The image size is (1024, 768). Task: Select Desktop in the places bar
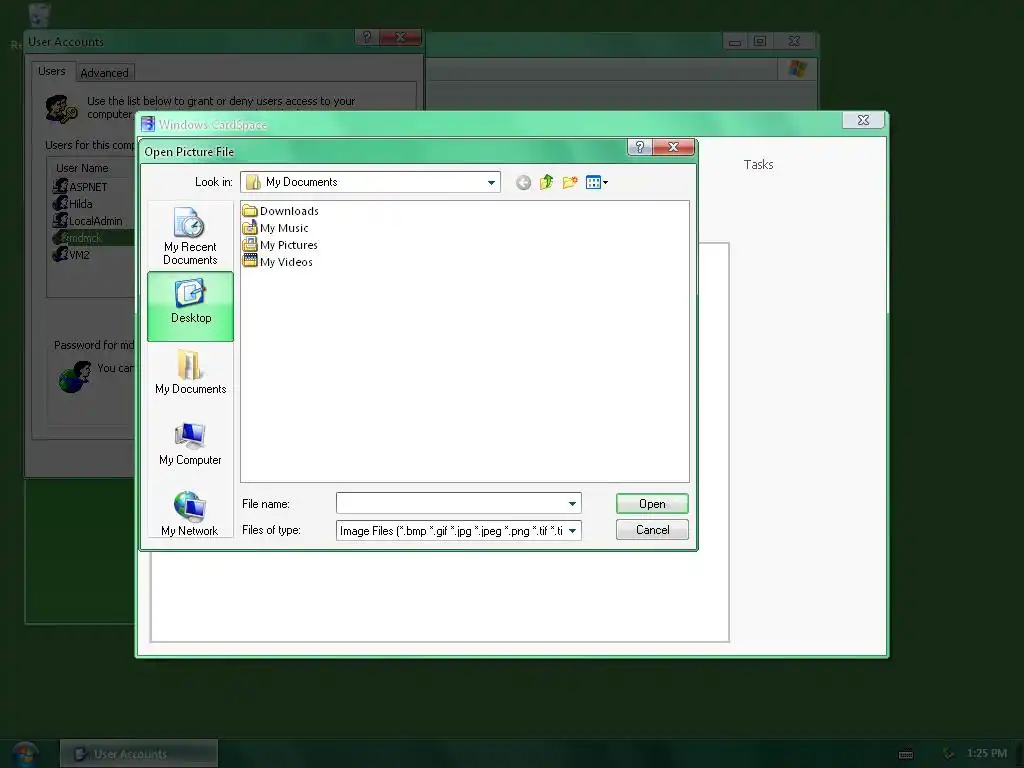(190, 306)
